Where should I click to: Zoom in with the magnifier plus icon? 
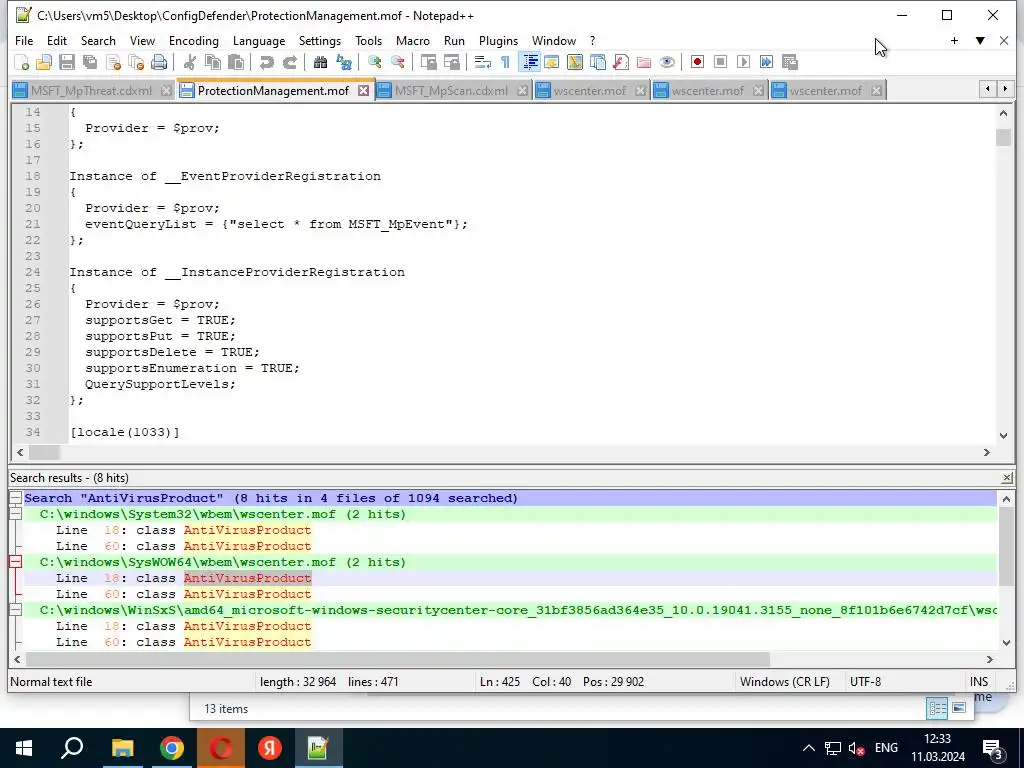374,62
